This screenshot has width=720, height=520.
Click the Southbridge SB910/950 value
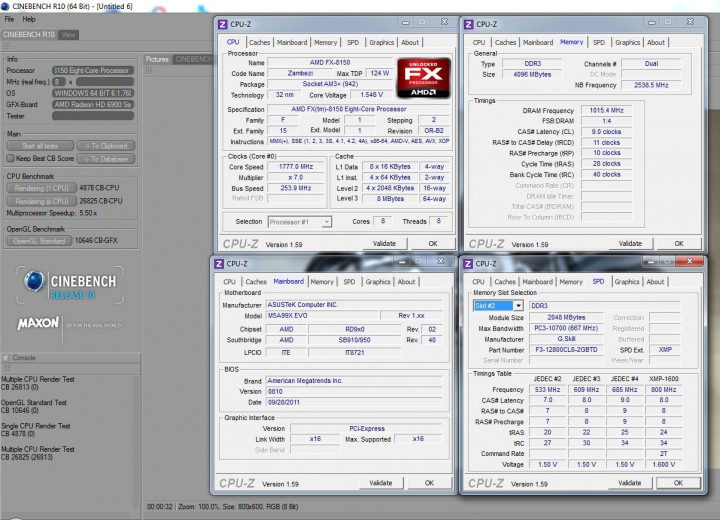(354, 340)
